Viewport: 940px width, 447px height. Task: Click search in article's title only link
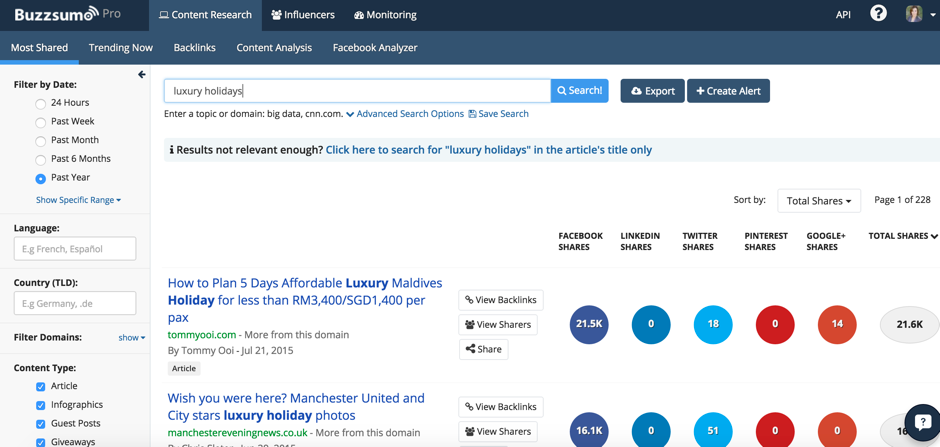click(x=489, y=150)
